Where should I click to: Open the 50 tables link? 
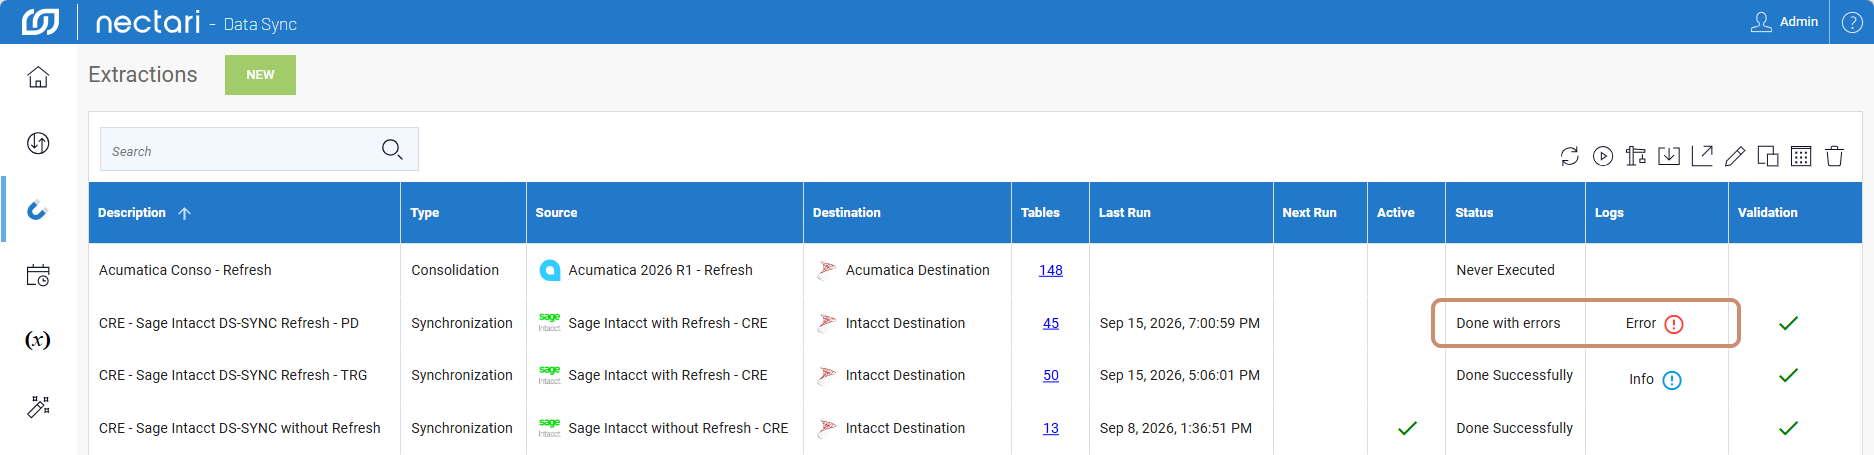point(1051,375)
